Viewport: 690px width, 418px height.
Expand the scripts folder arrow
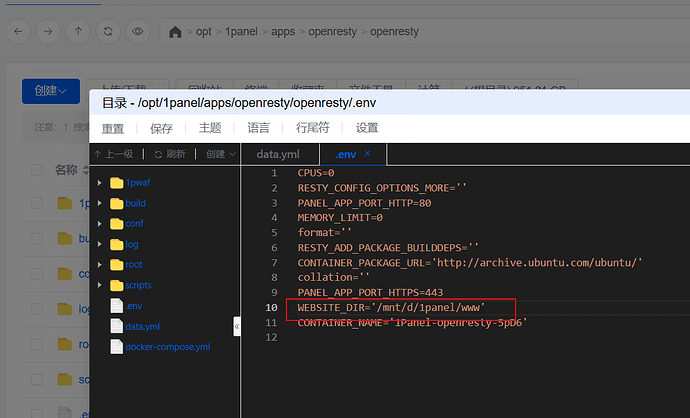[x=99, y=285]
